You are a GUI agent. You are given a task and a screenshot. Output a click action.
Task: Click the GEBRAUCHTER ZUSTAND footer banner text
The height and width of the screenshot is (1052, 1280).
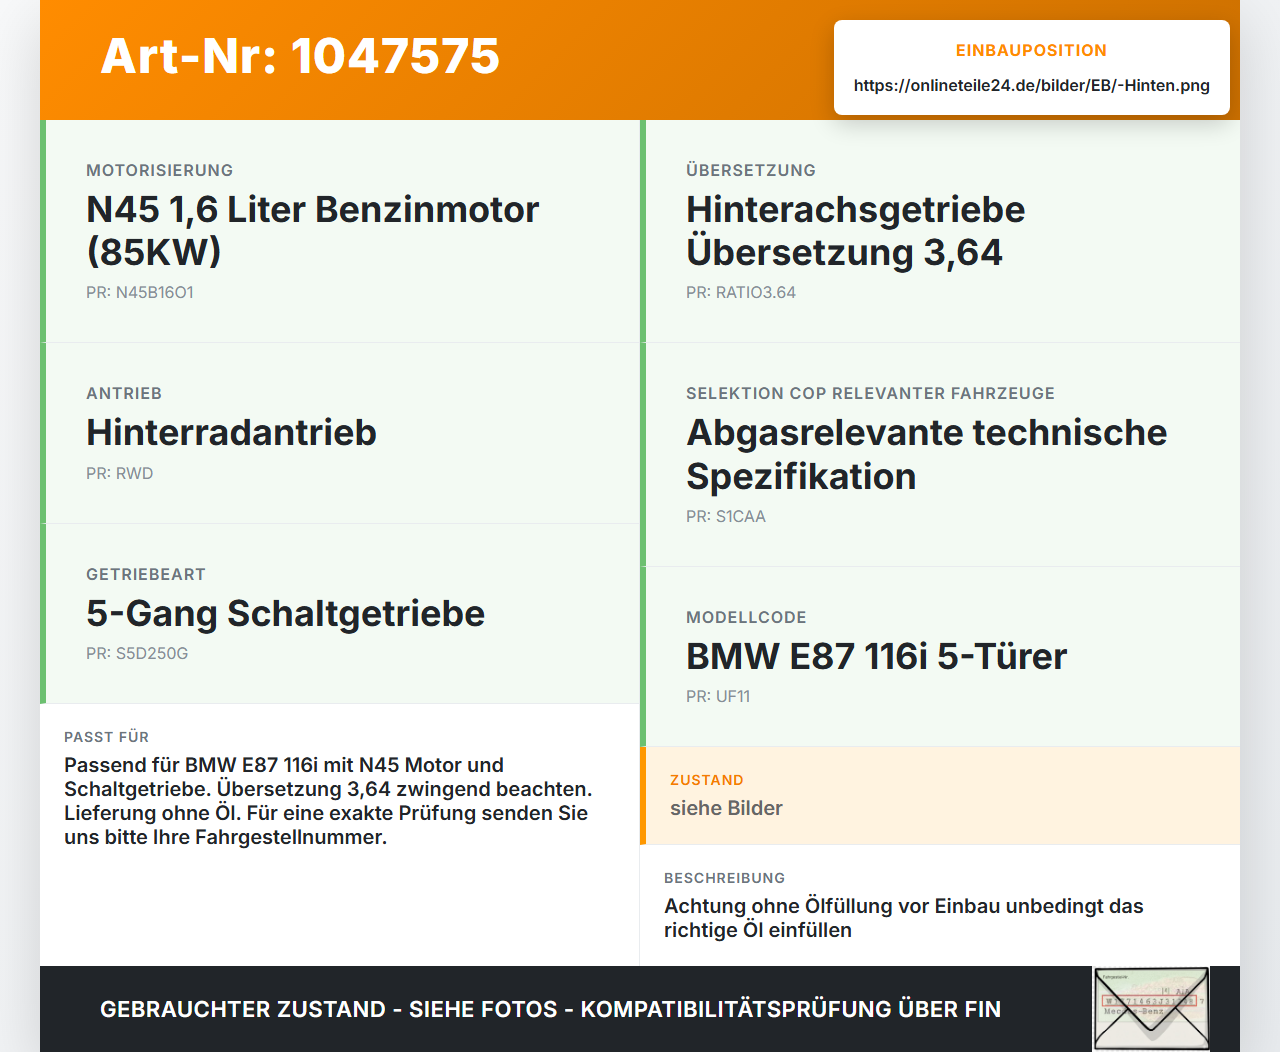tap(550, 1009)
